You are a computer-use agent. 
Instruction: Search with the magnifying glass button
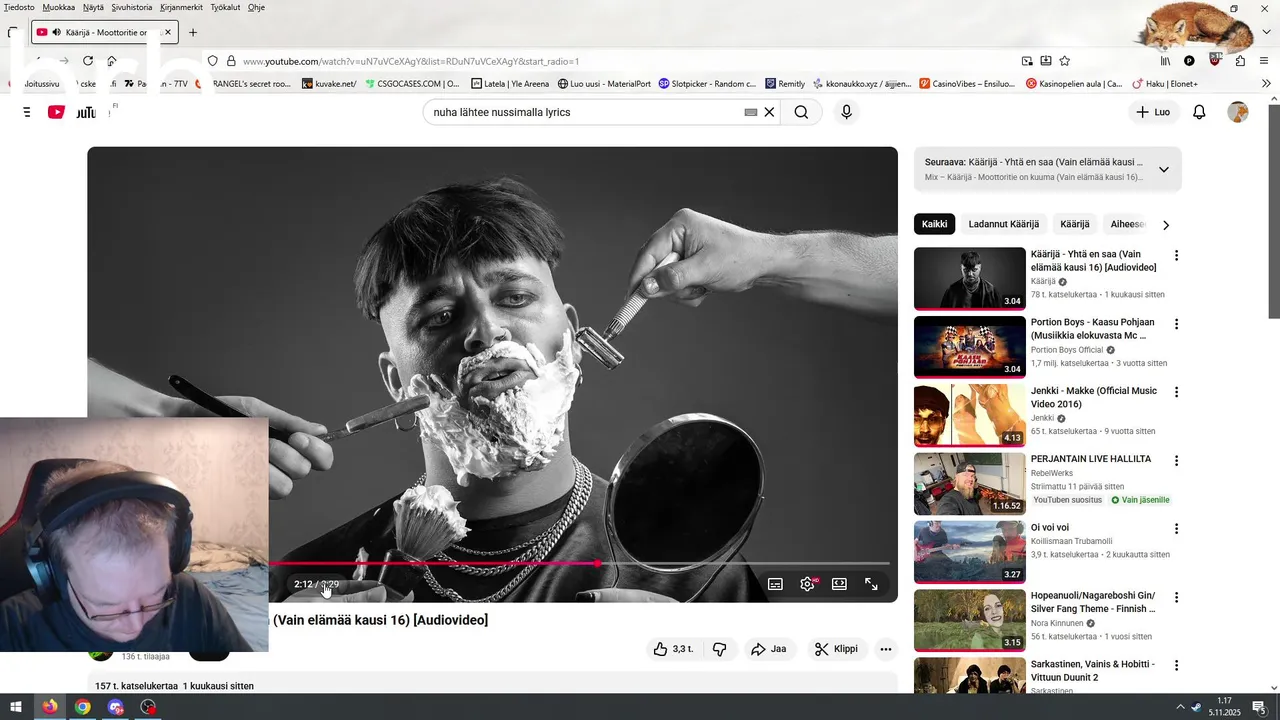click(x=801, y=112)
